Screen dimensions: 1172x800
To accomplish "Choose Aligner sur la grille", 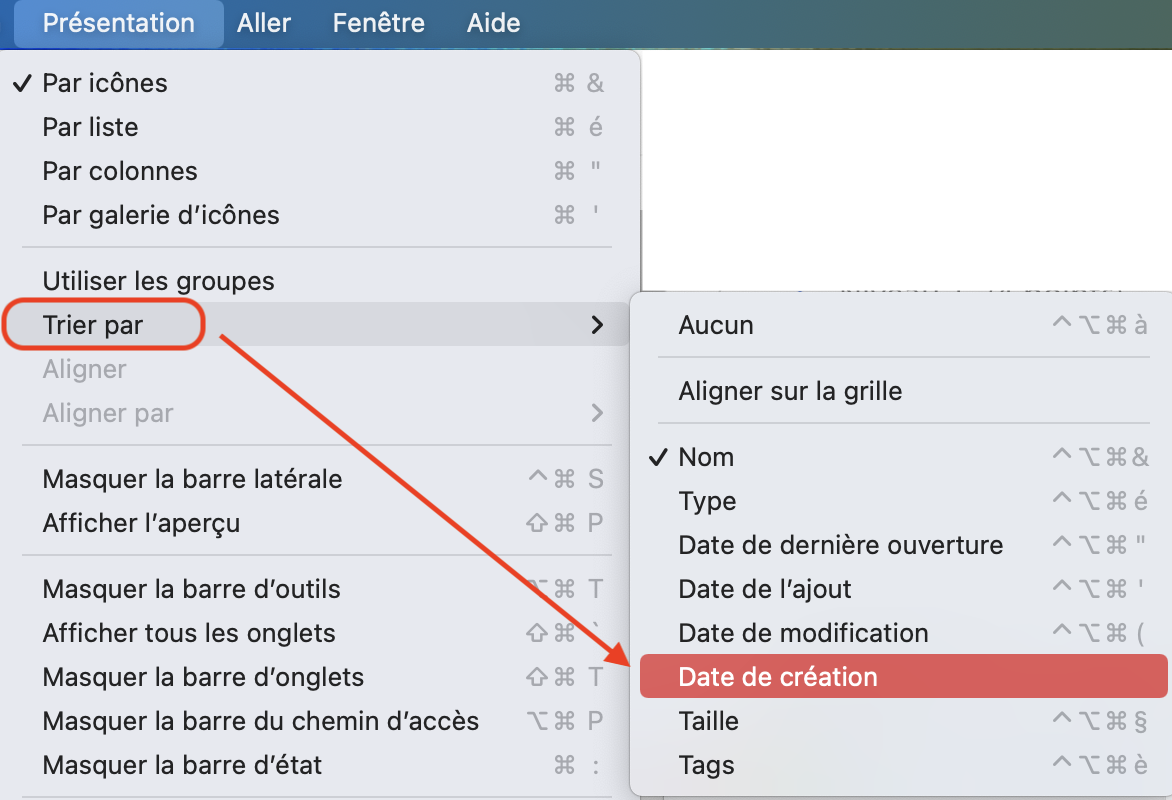I will coord(790,391).
